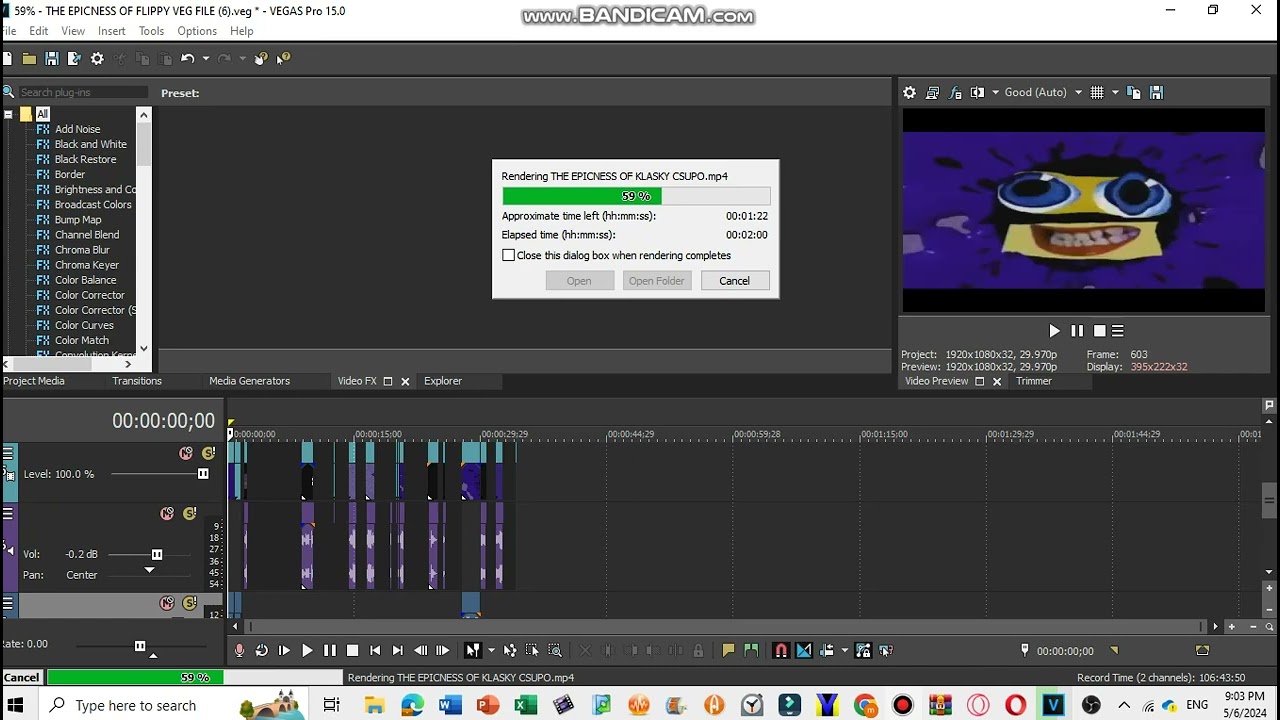Open the split screen view dropdown arrow

click(995, 92)
